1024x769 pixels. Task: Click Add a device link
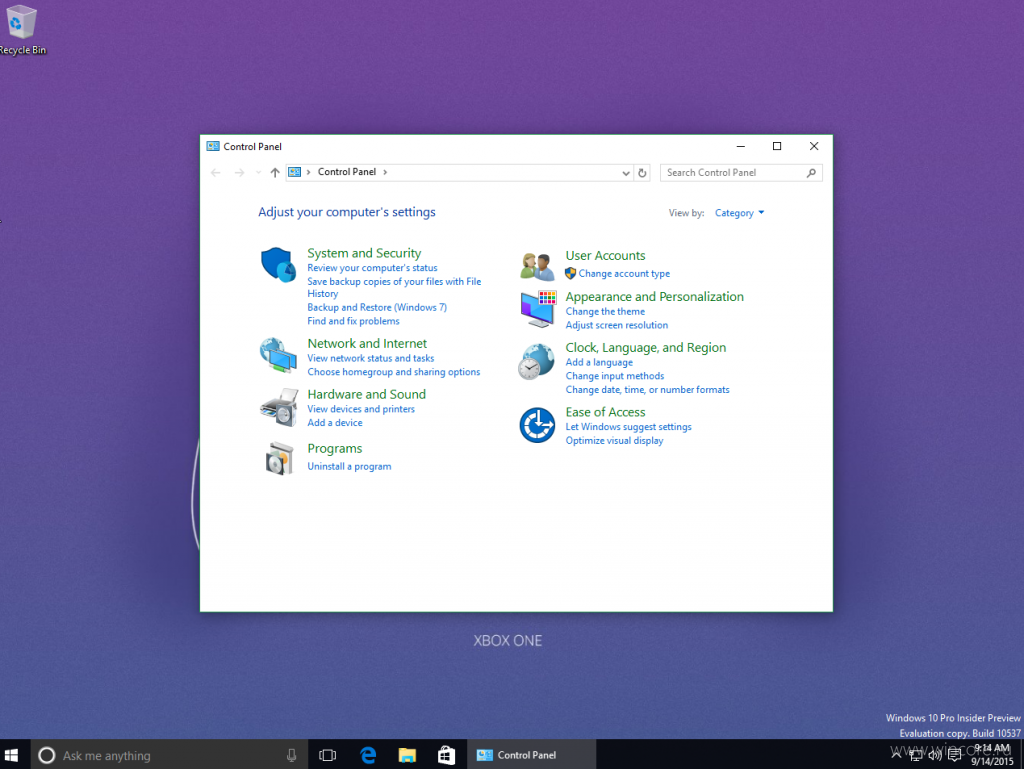335,423
